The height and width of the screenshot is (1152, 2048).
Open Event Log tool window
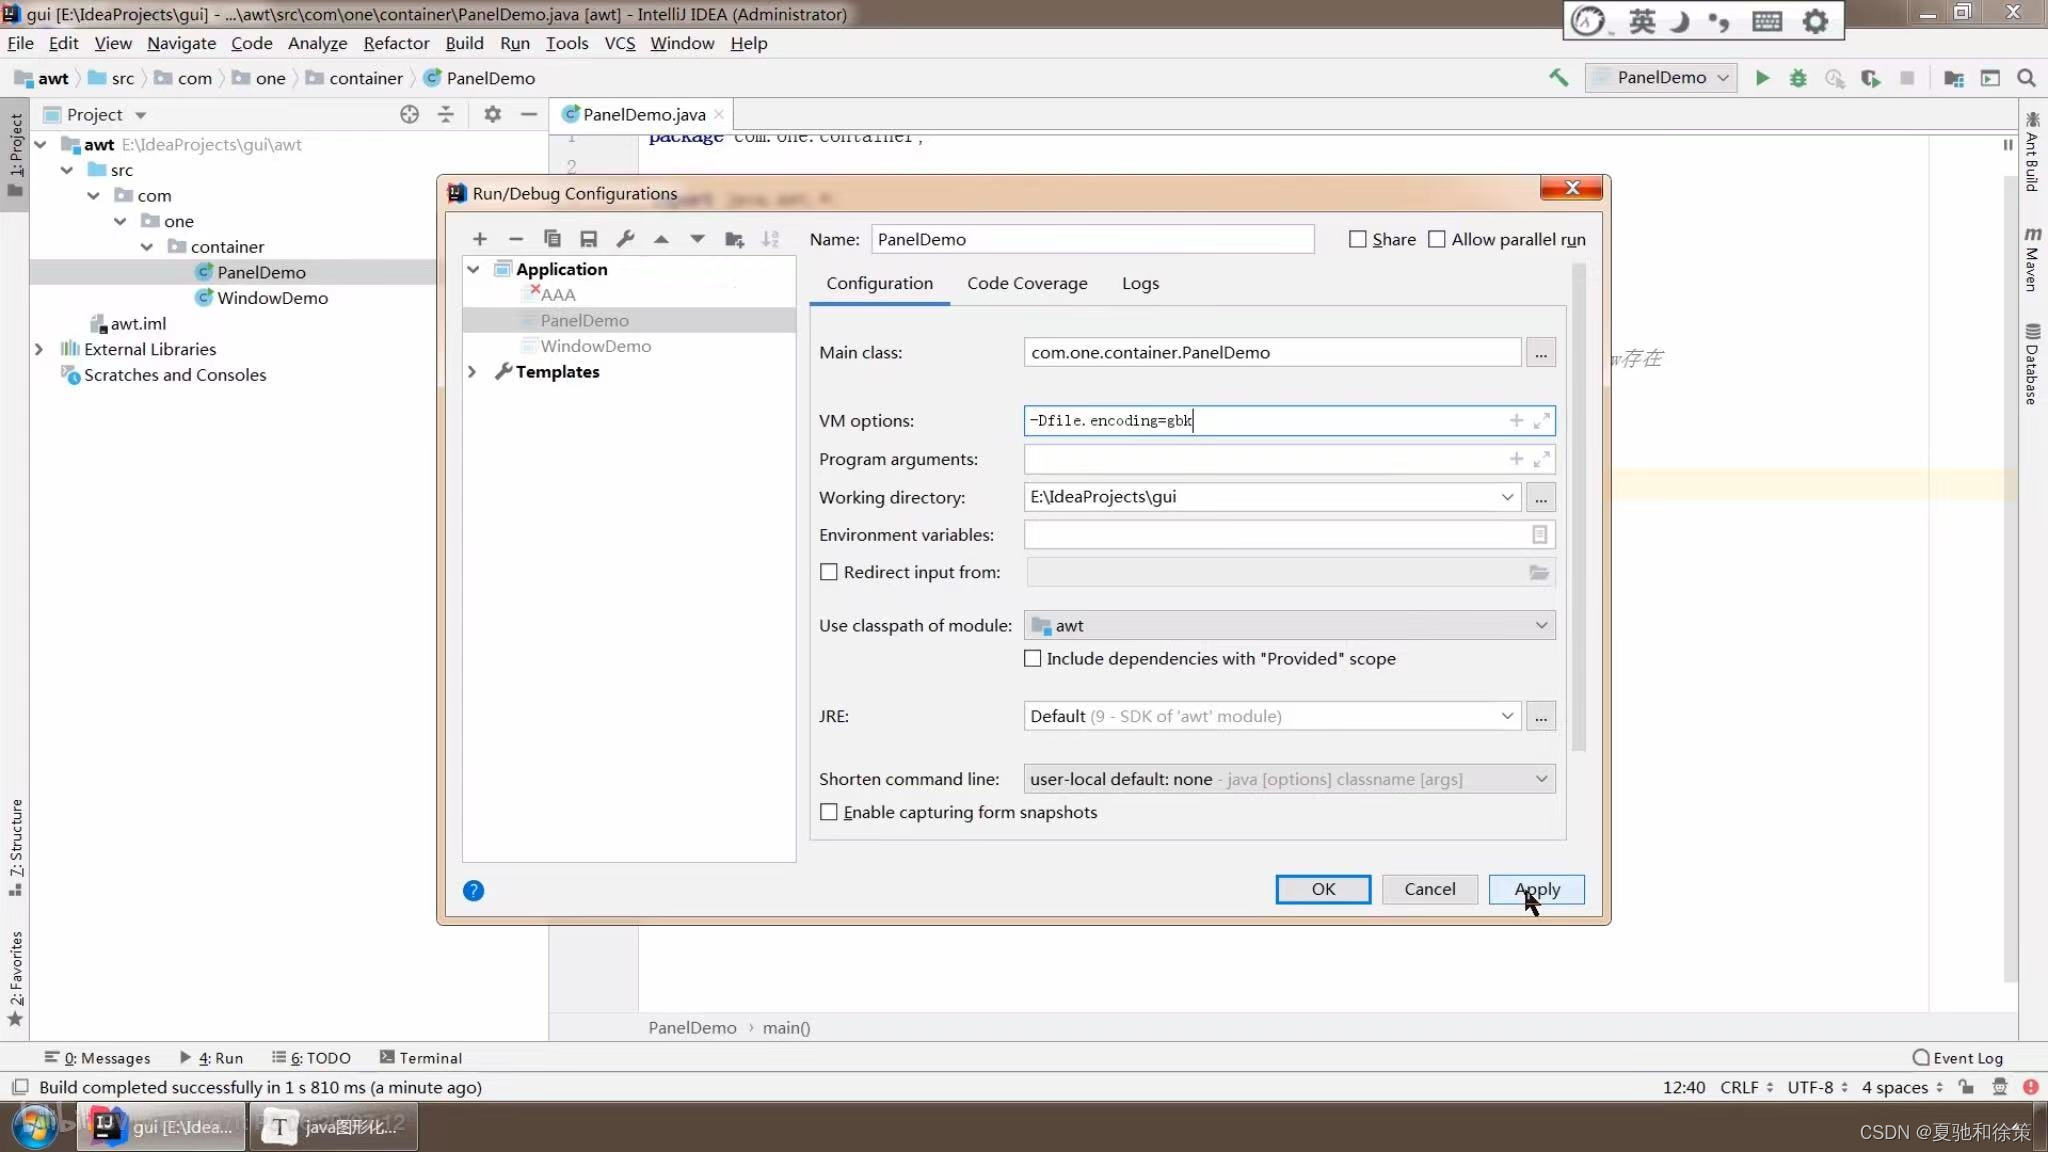click(1958, 1058)
